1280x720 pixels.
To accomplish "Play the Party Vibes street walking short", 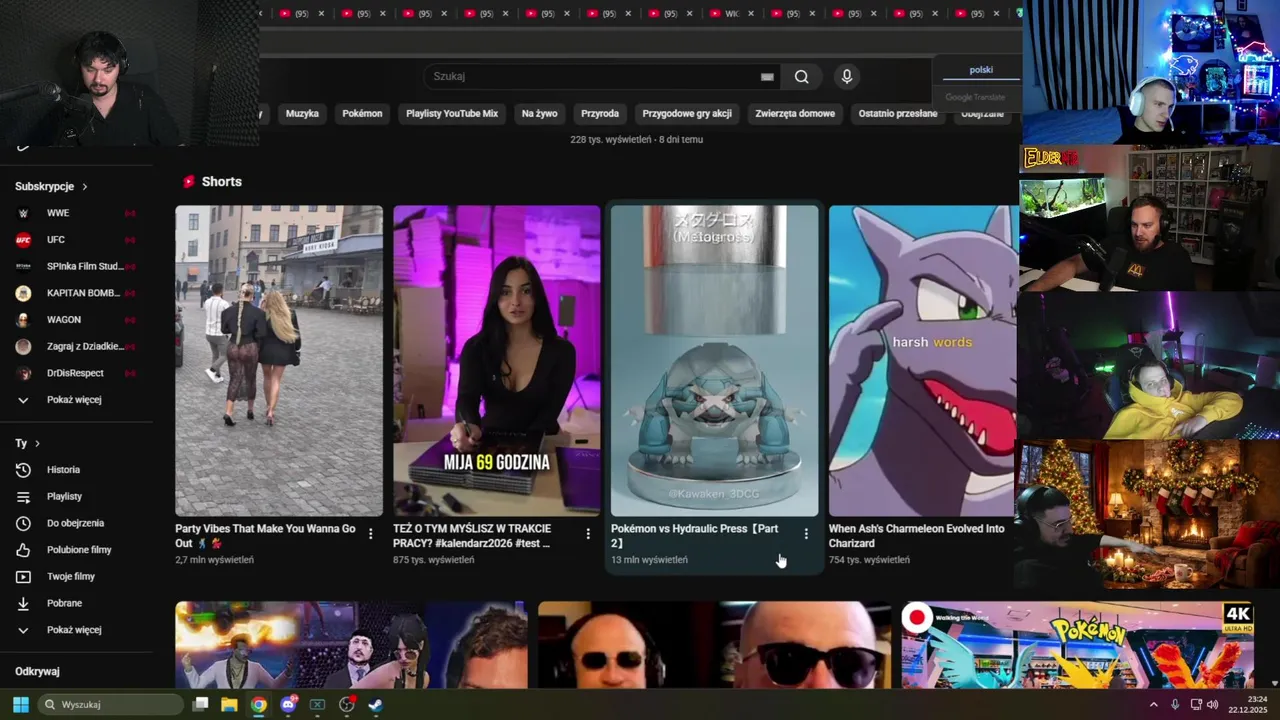I will point(279,361).
